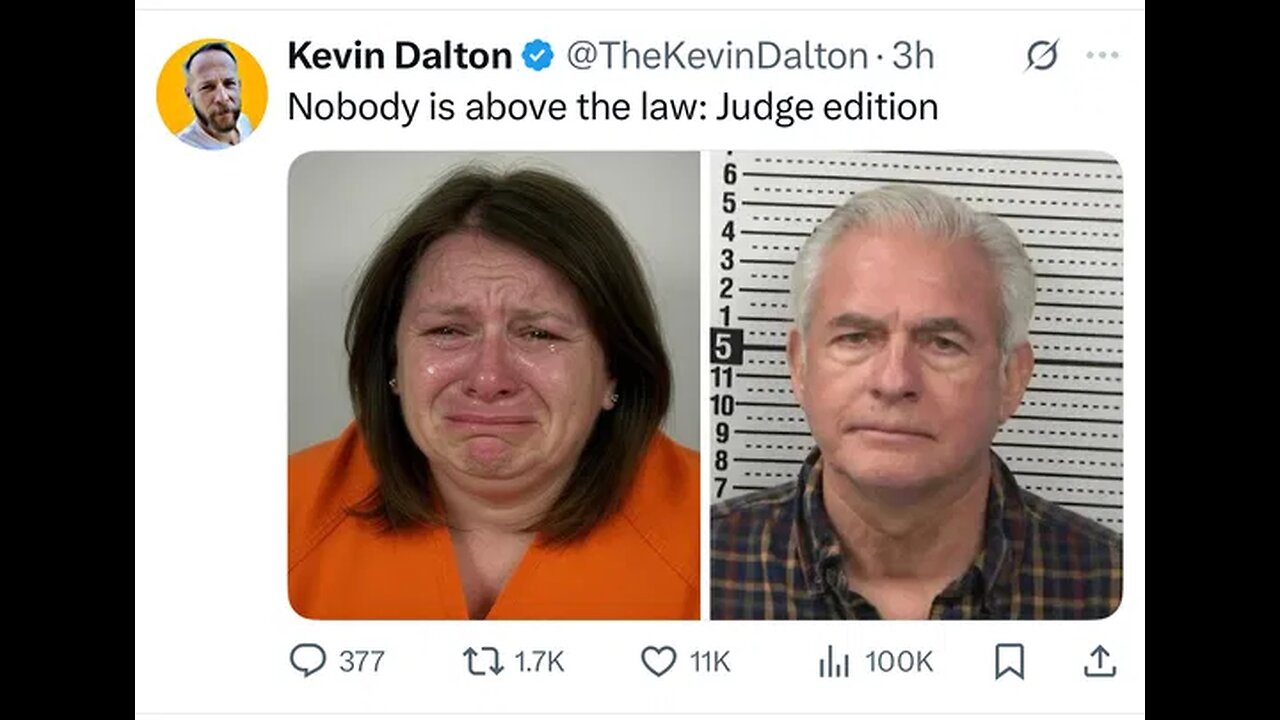
Task: Open the @TheKevinDalton handle link
Action: tap(717, 56)
